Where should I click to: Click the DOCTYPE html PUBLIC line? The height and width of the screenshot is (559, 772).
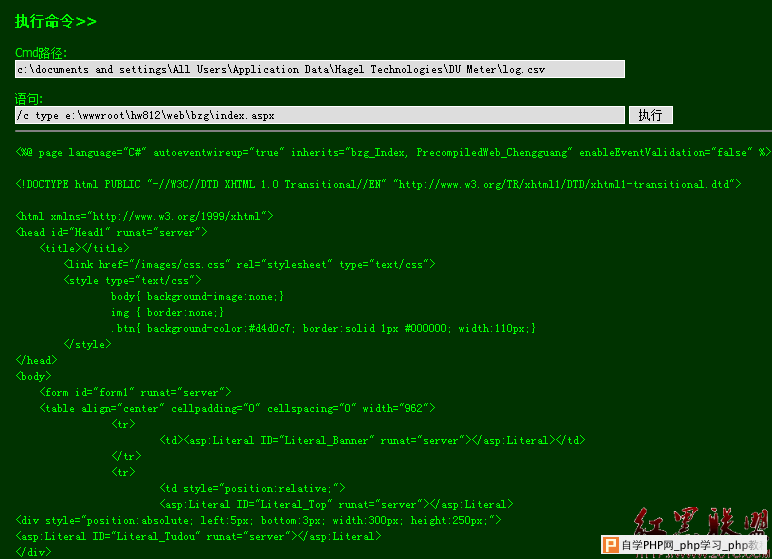point(378,184)
